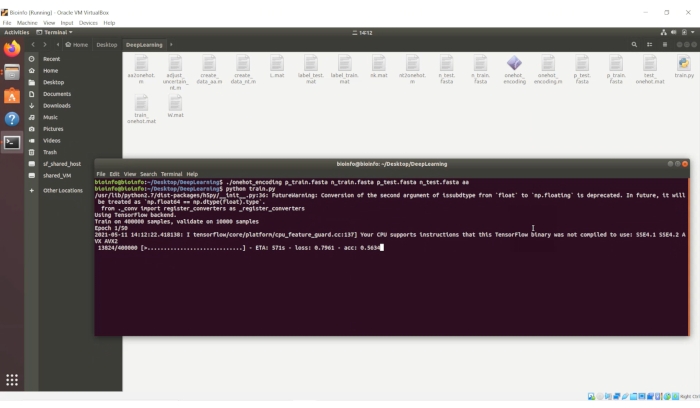
Task: Launch the Help icon in dock
Action: [x=12, y=119]
